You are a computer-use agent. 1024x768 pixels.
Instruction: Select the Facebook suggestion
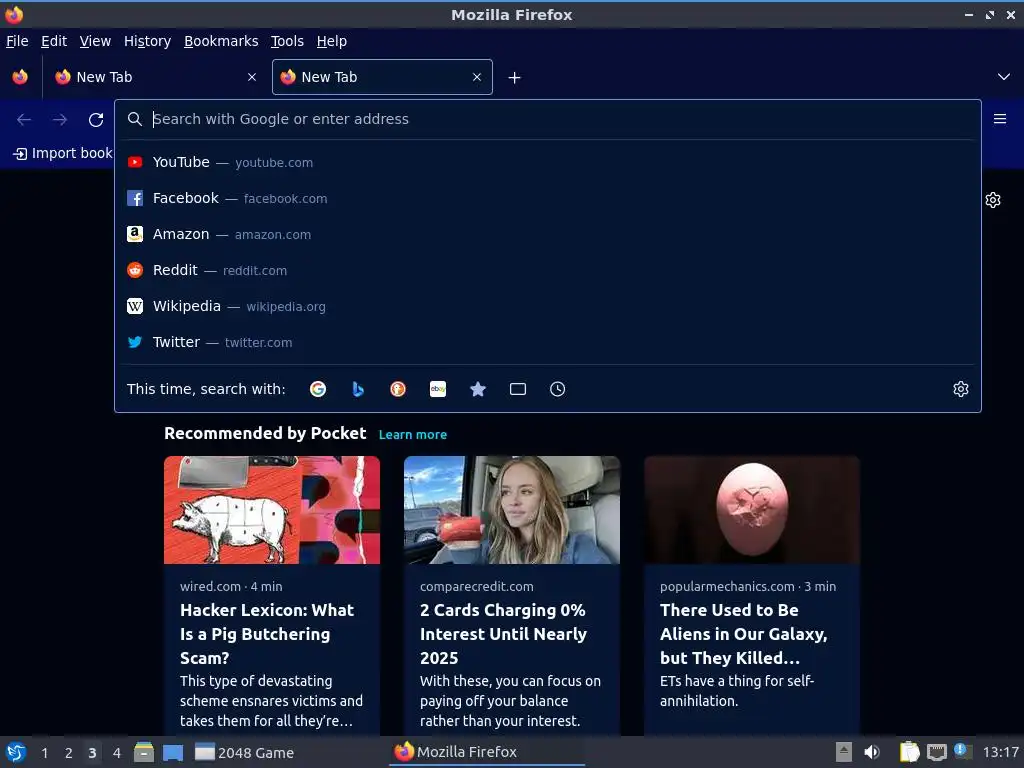[547, 198]
